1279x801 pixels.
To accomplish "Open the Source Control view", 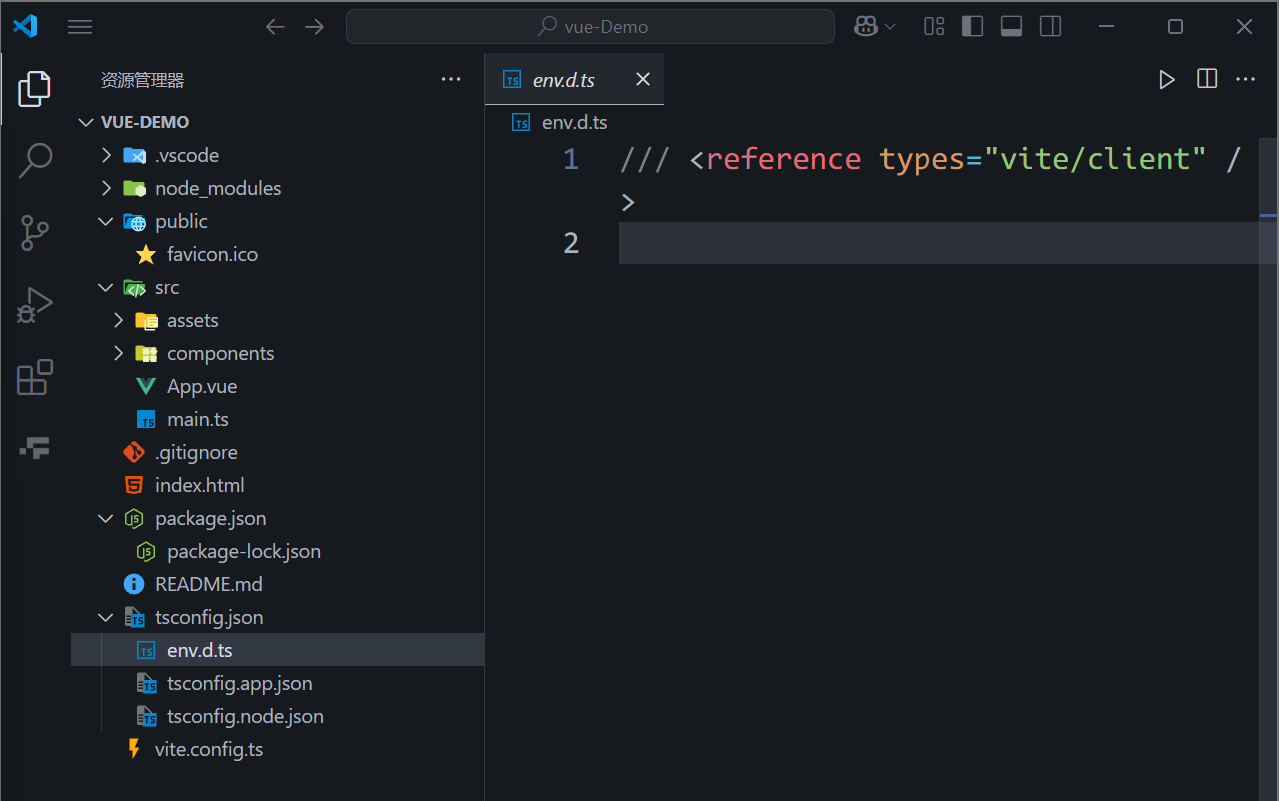I will (35, 233).
